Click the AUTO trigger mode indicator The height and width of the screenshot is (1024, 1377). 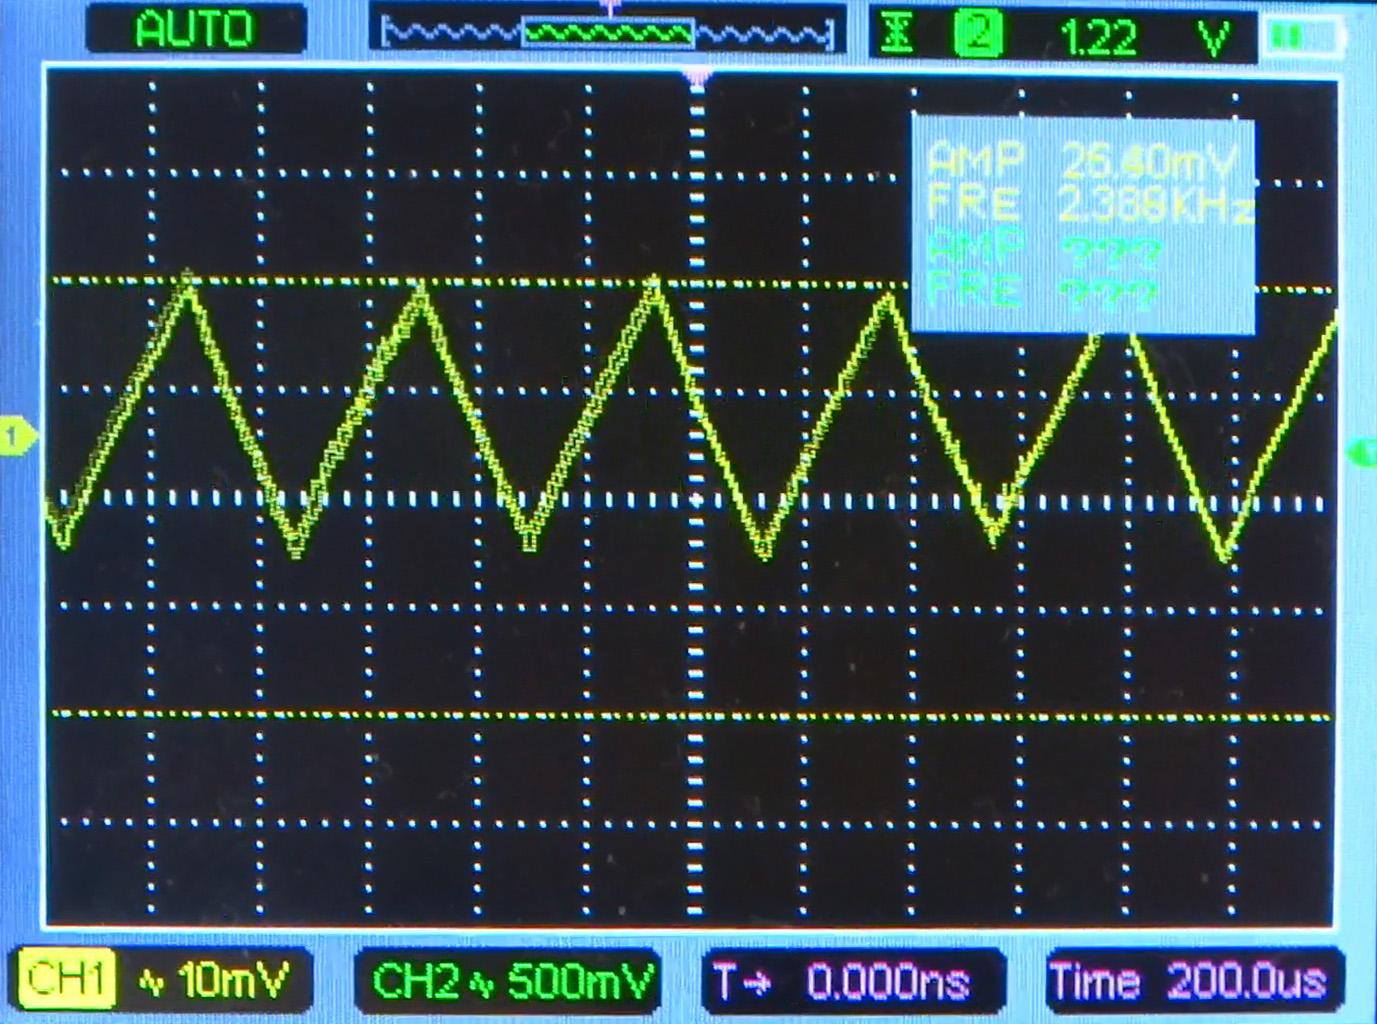tap(195, 29)
